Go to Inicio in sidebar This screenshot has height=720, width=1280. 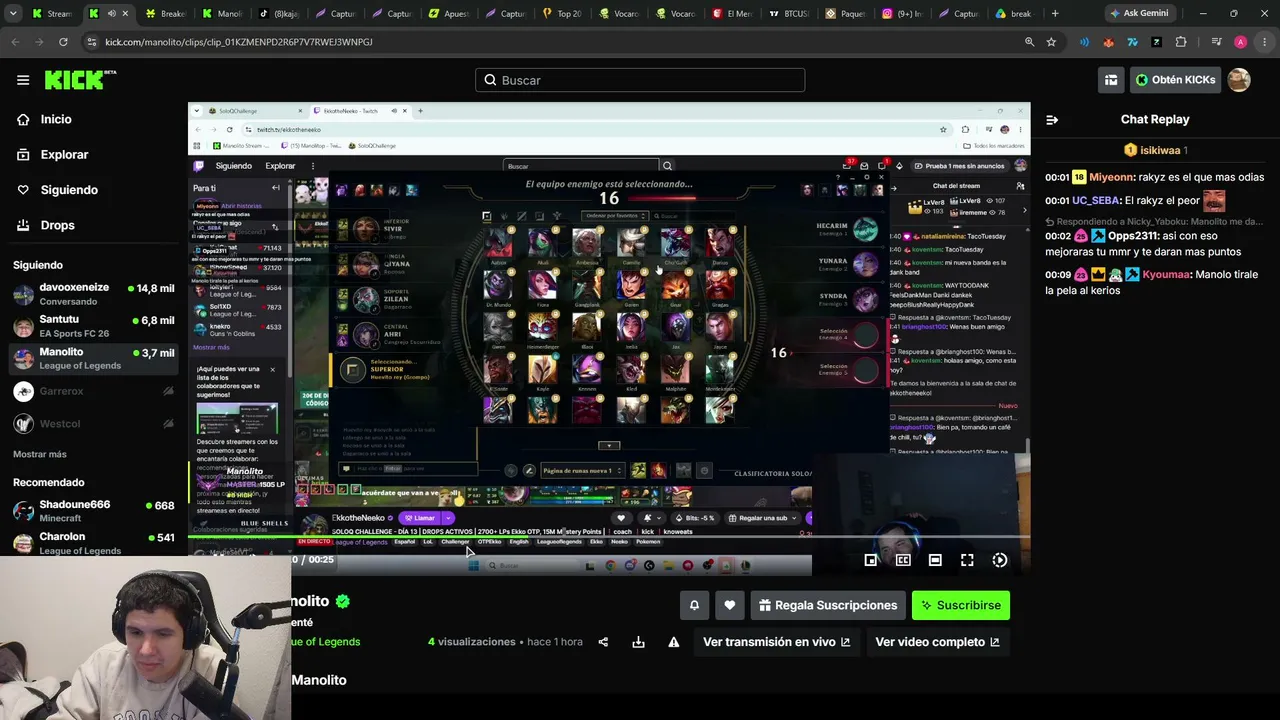tap(56, 119)
